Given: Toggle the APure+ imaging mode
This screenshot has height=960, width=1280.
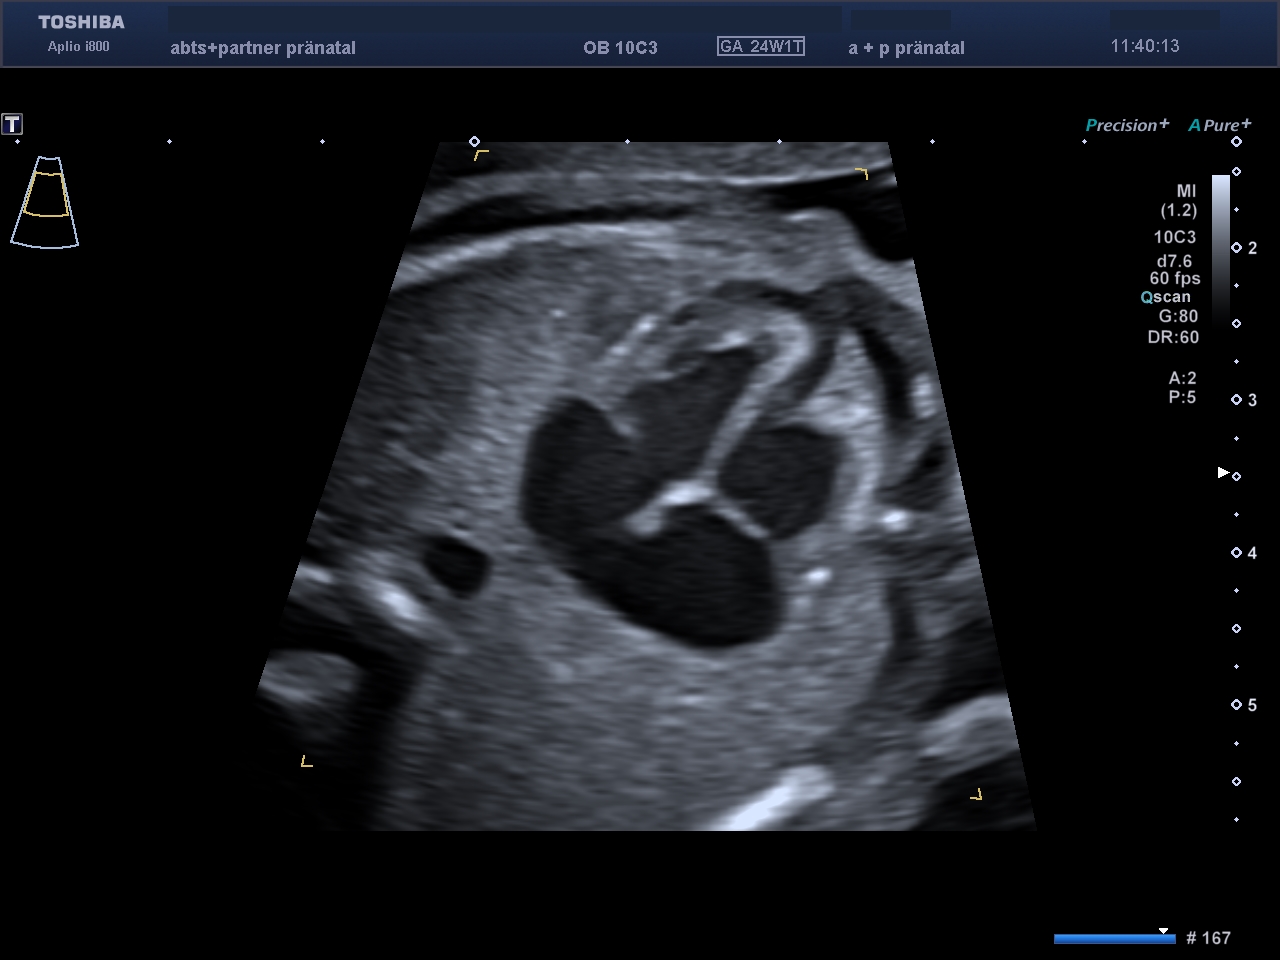Looking at the screenshot, I should pyautogui.click(x=1219, y=125).
